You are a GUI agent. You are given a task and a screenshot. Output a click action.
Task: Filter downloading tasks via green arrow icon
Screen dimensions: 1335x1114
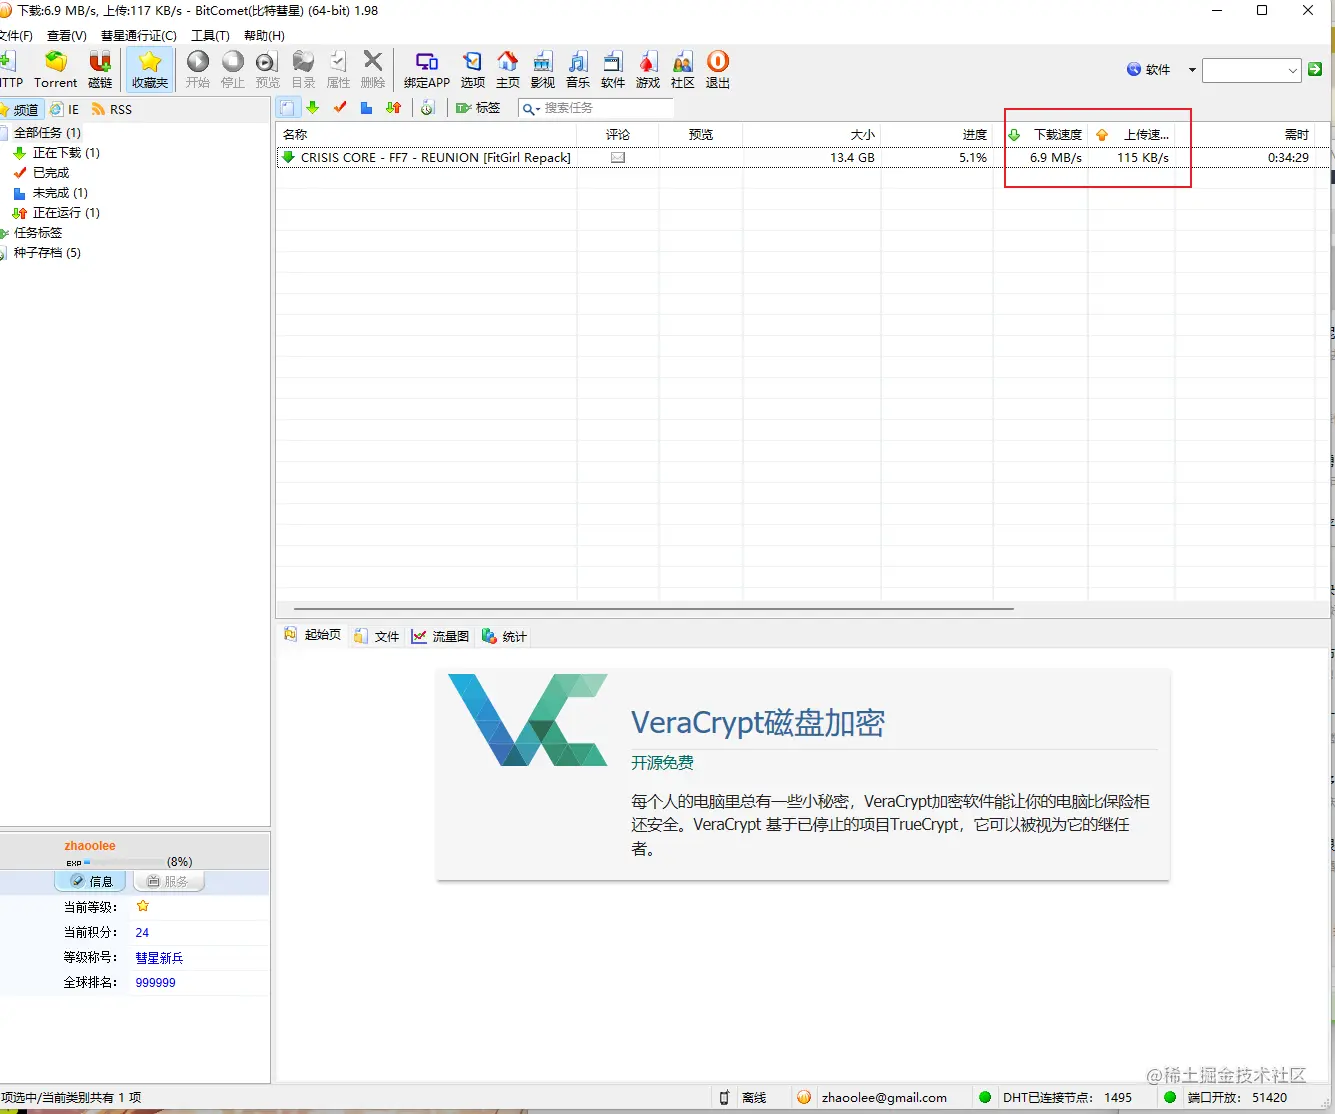(x=313, y=108)
